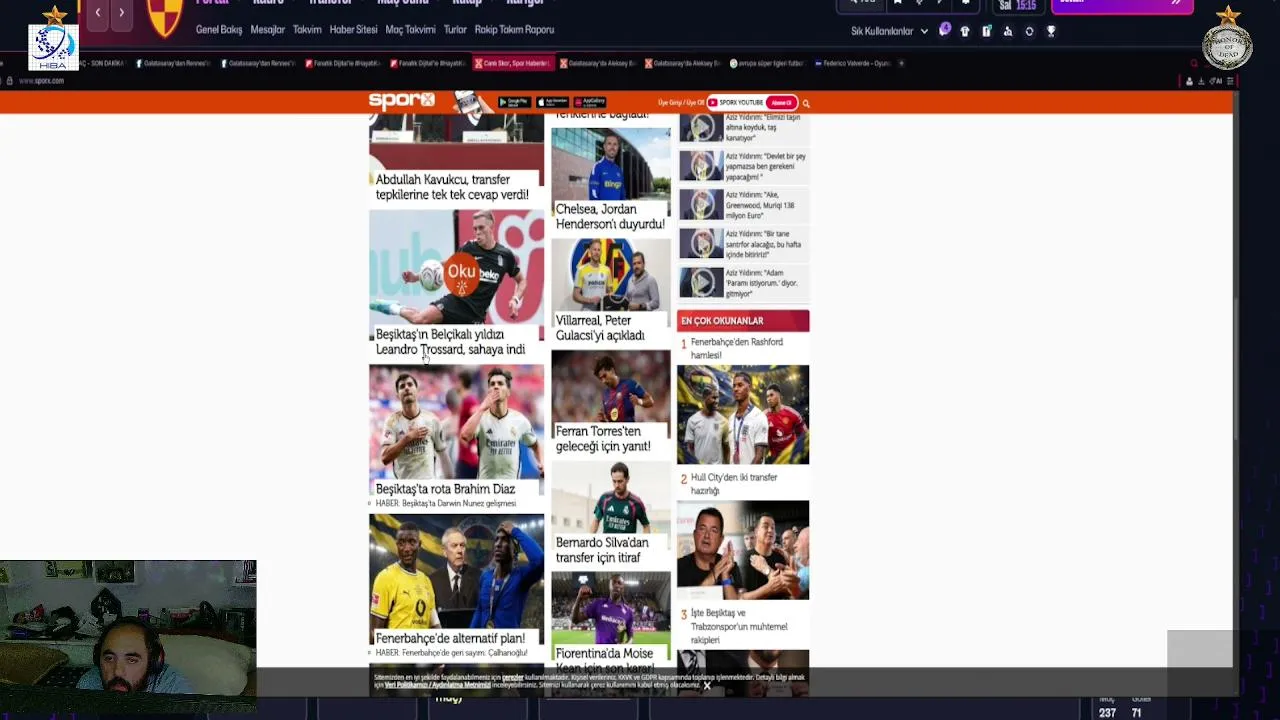
Task: Click the Villarreal Gulacsi signing photo
Action: coord(611,274)
